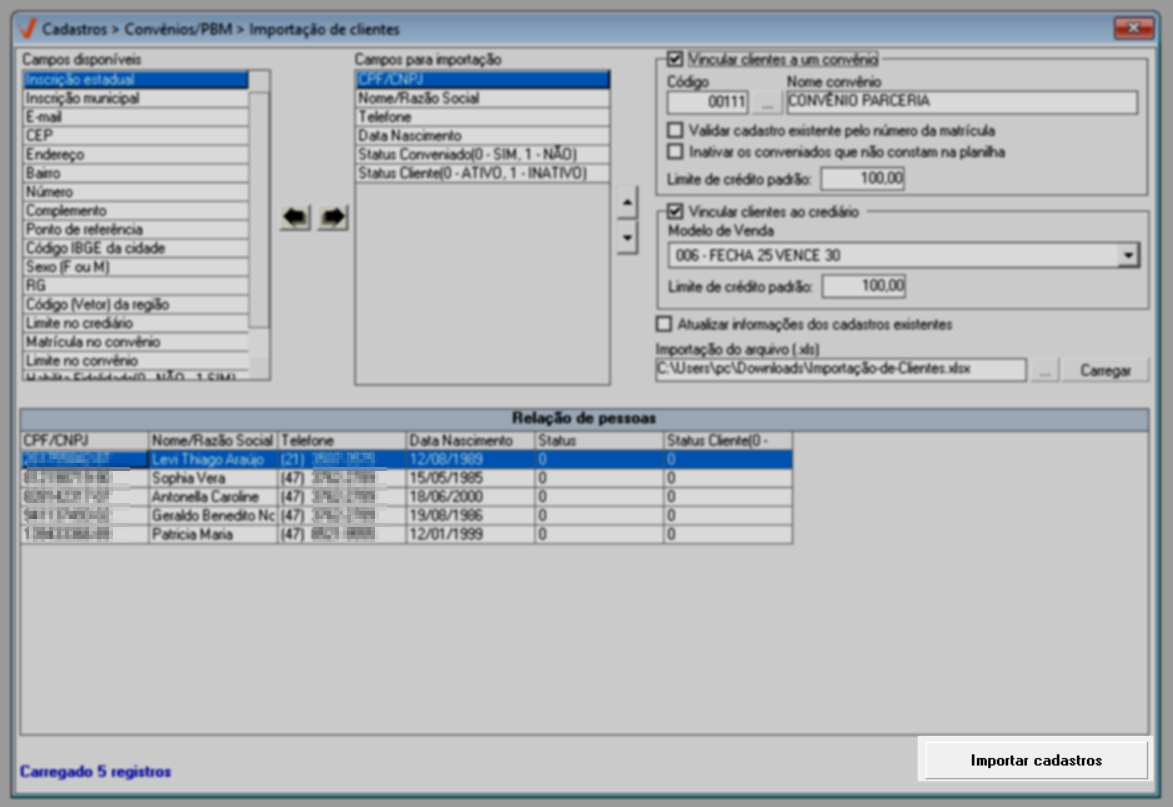The image size is (1173, 807).
Task: Enable Validar cadastro existente pelo número da matrícula
Action: pyautogui.click(x=676, y=130)
